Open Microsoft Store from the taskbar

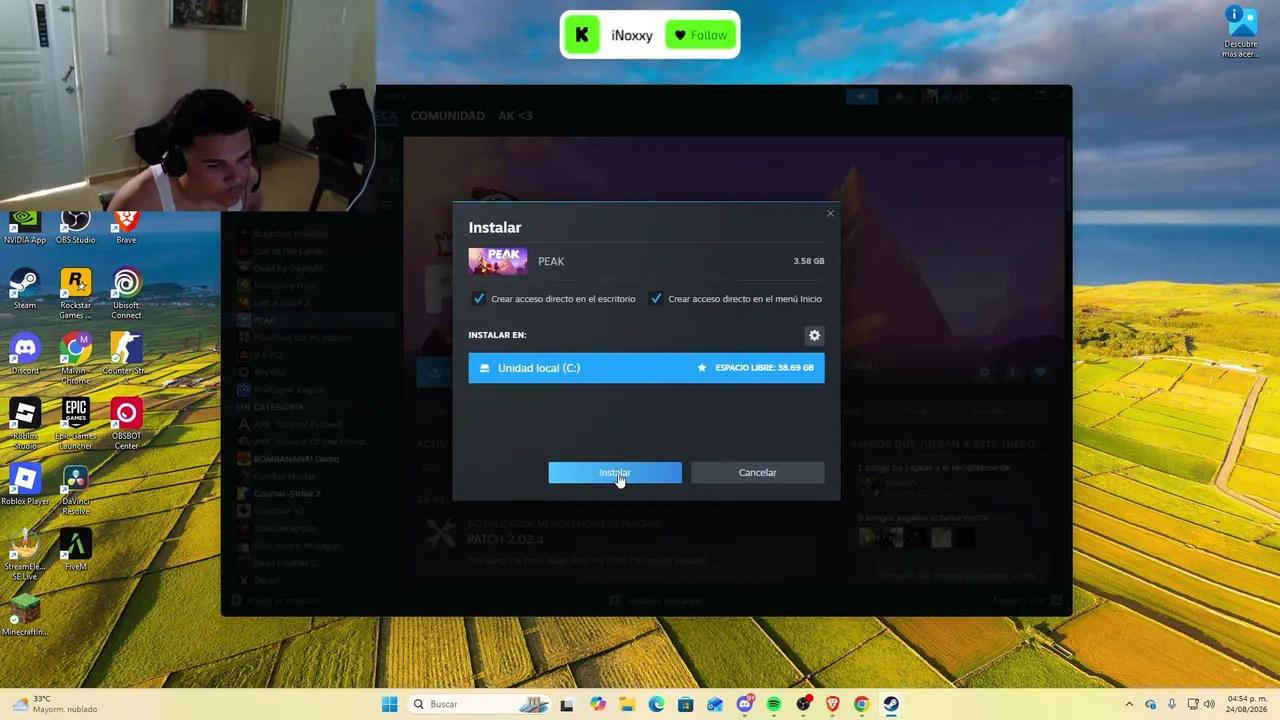(x=685, y=704)
